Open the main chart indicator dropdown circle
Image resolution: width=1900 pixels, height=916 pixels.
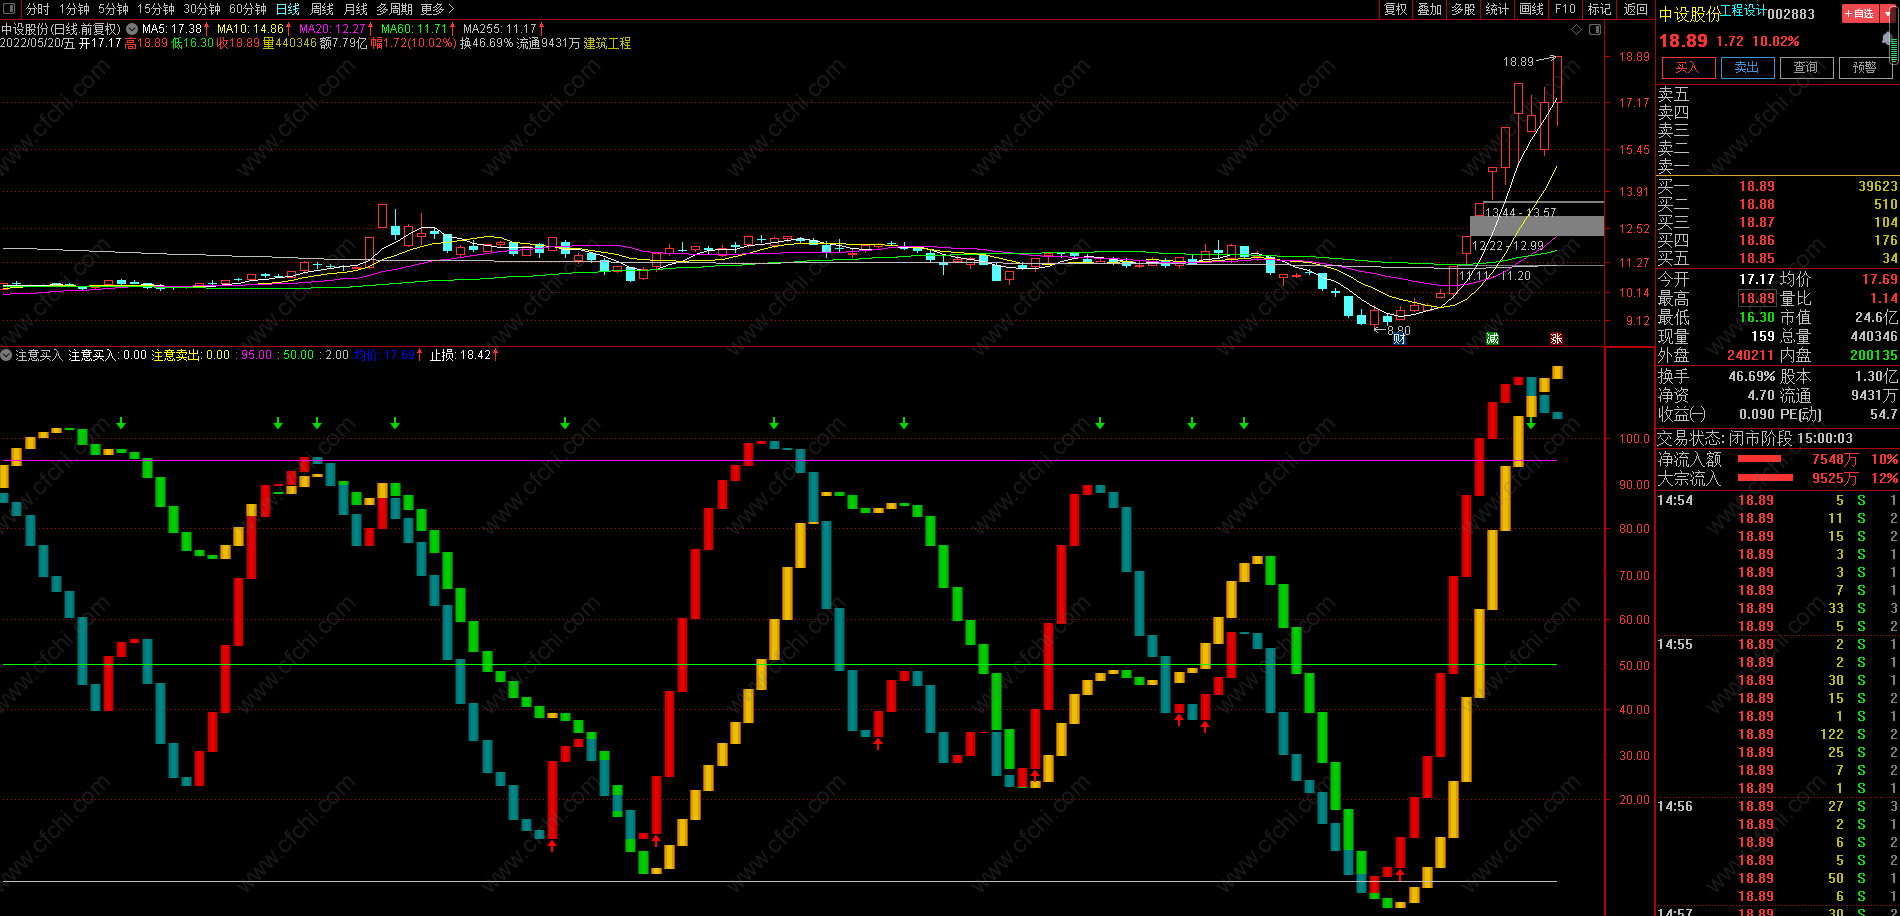tap(131, 29)
